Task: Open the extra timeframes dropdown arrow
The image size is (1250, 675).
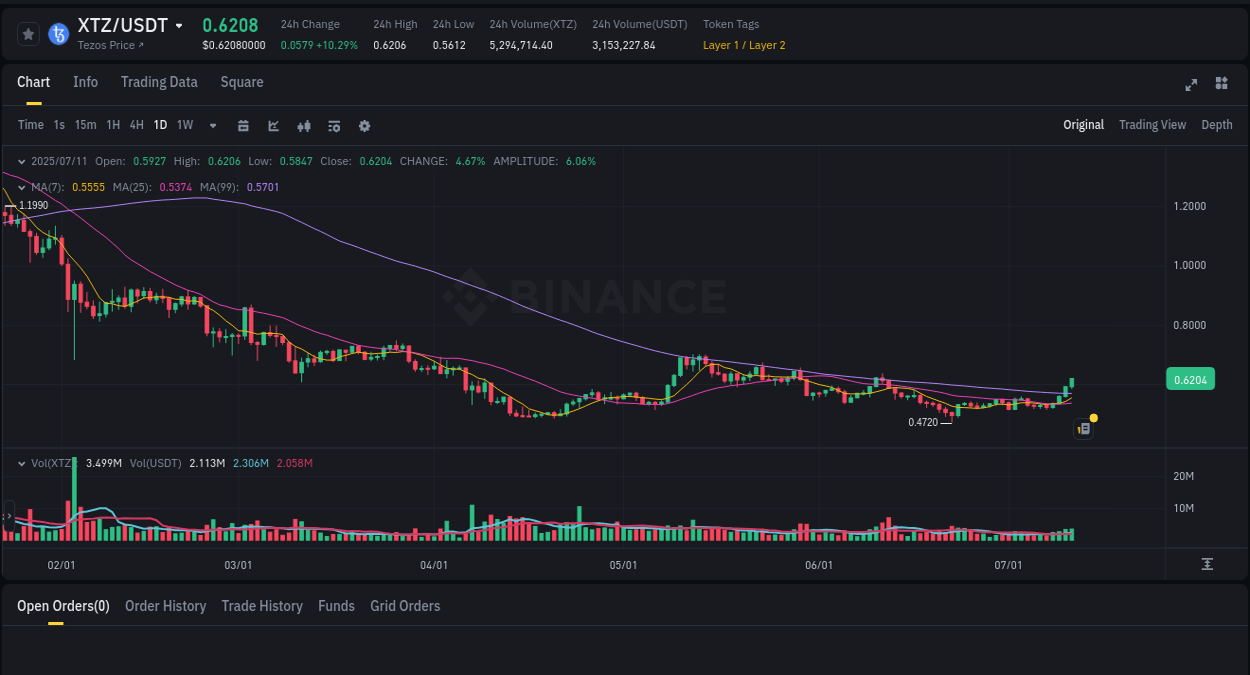Action: click(x=212, y=125)
